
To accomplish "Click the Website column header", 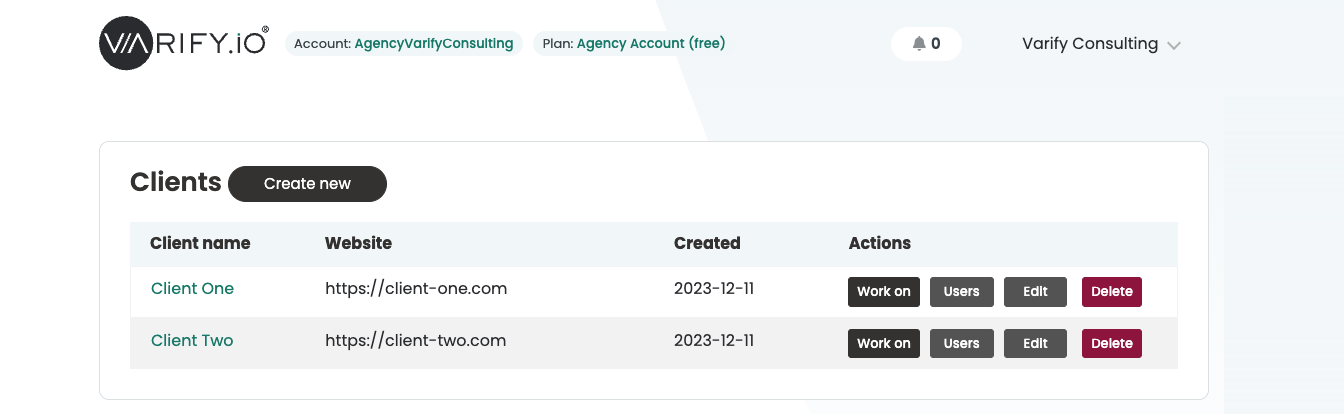I will click(x=358, y=243).
